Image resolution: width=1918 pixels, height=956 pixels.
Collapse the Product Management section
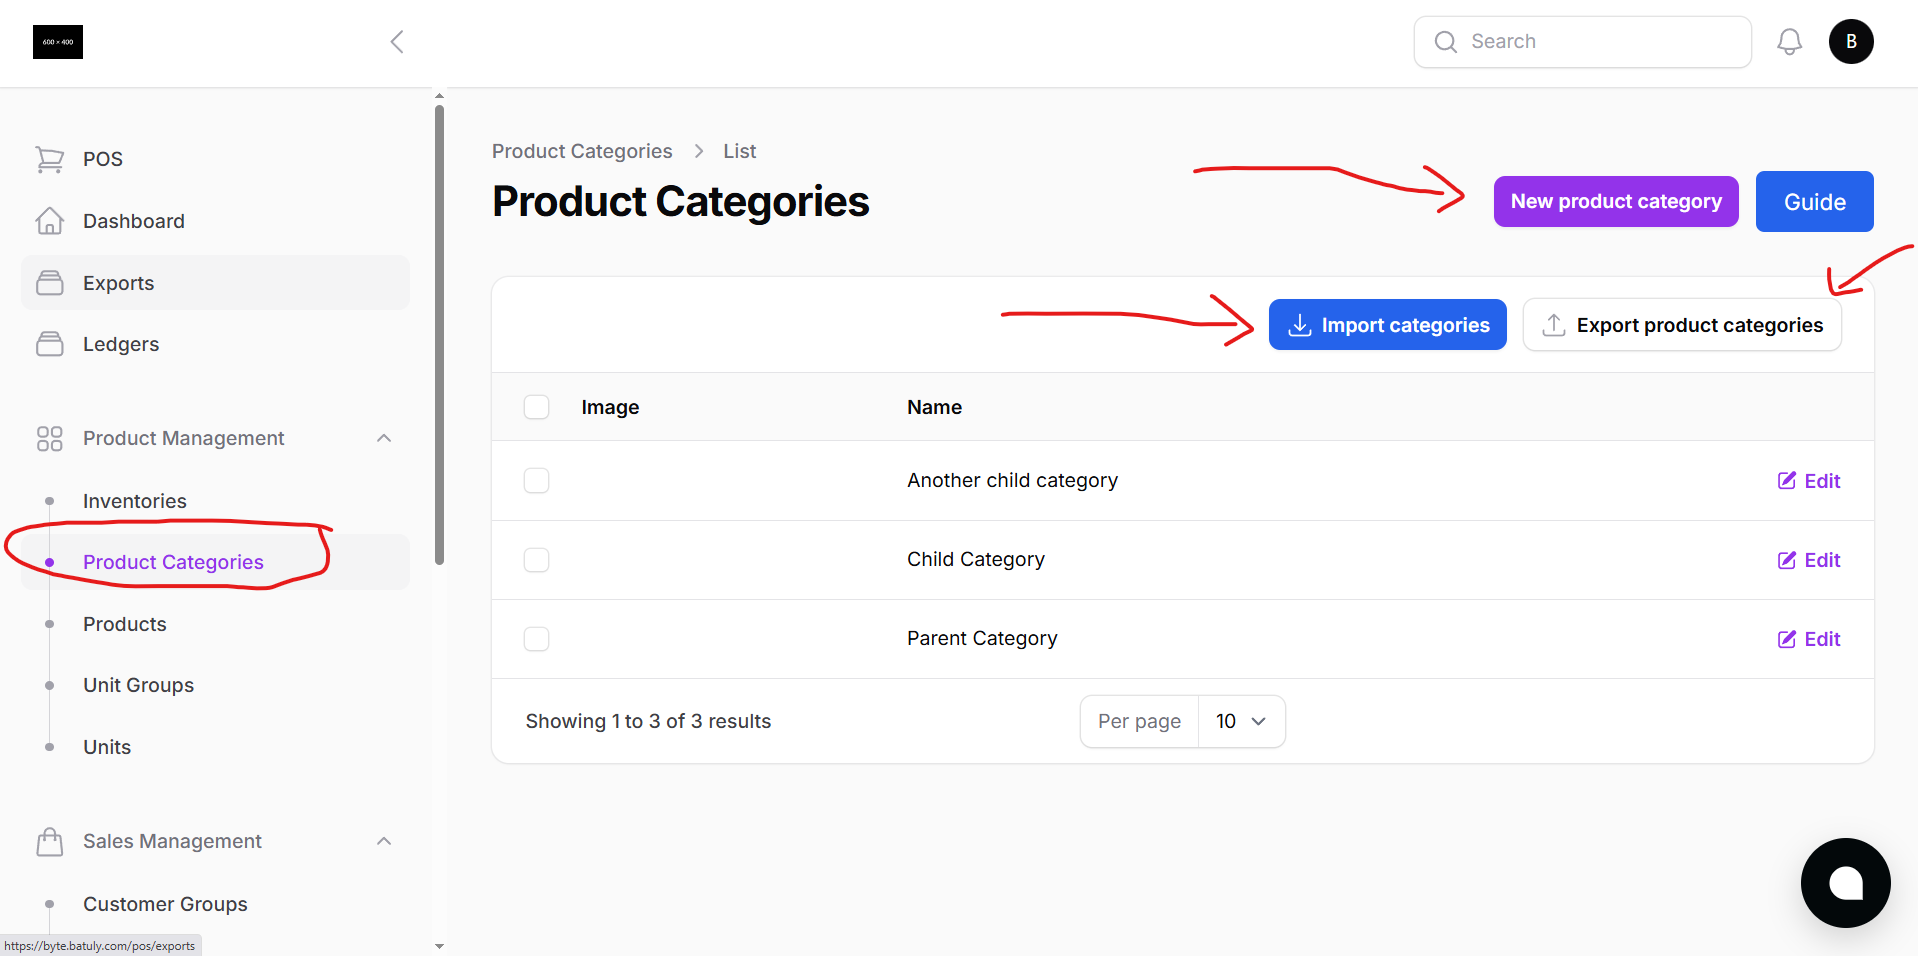pyautogui.click(x=384, y=438)
